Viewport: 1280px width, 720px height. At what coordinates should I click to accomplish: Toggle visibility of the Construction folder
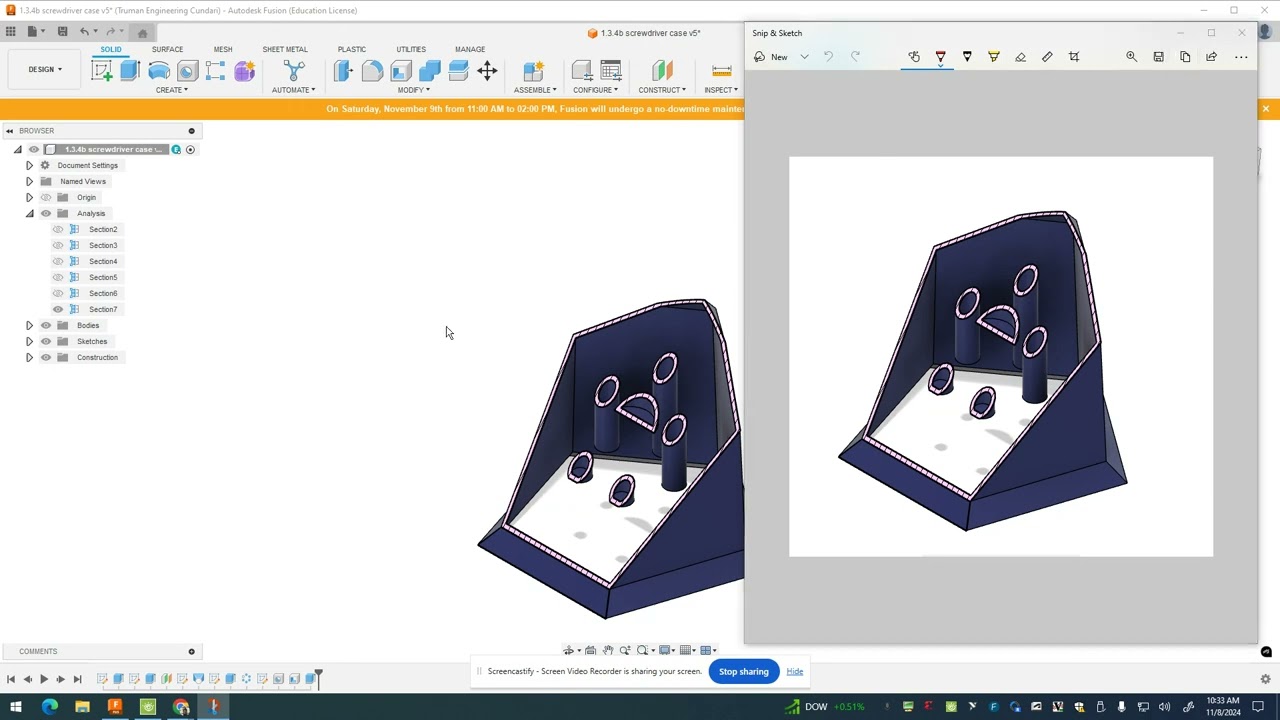(x=46, y=357)
